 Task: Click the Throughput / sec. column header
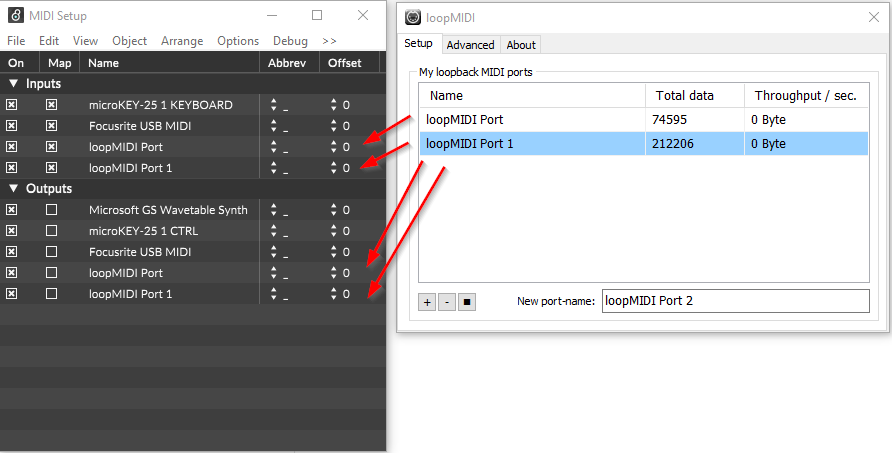click(x=806, y=96)
